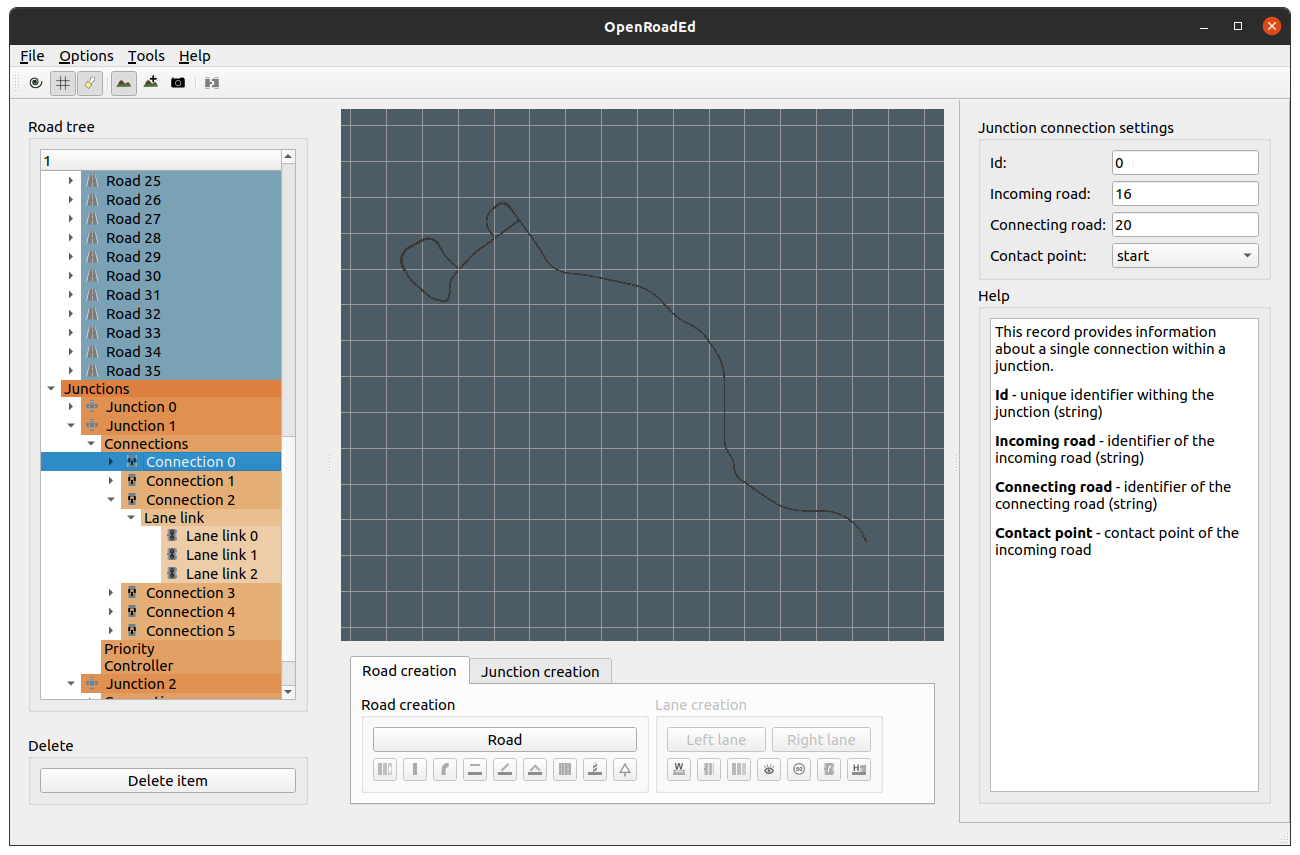1300x855 pixels.
Task: Click the connection icon beside Connection 3
Action: (x=132, y=593)
